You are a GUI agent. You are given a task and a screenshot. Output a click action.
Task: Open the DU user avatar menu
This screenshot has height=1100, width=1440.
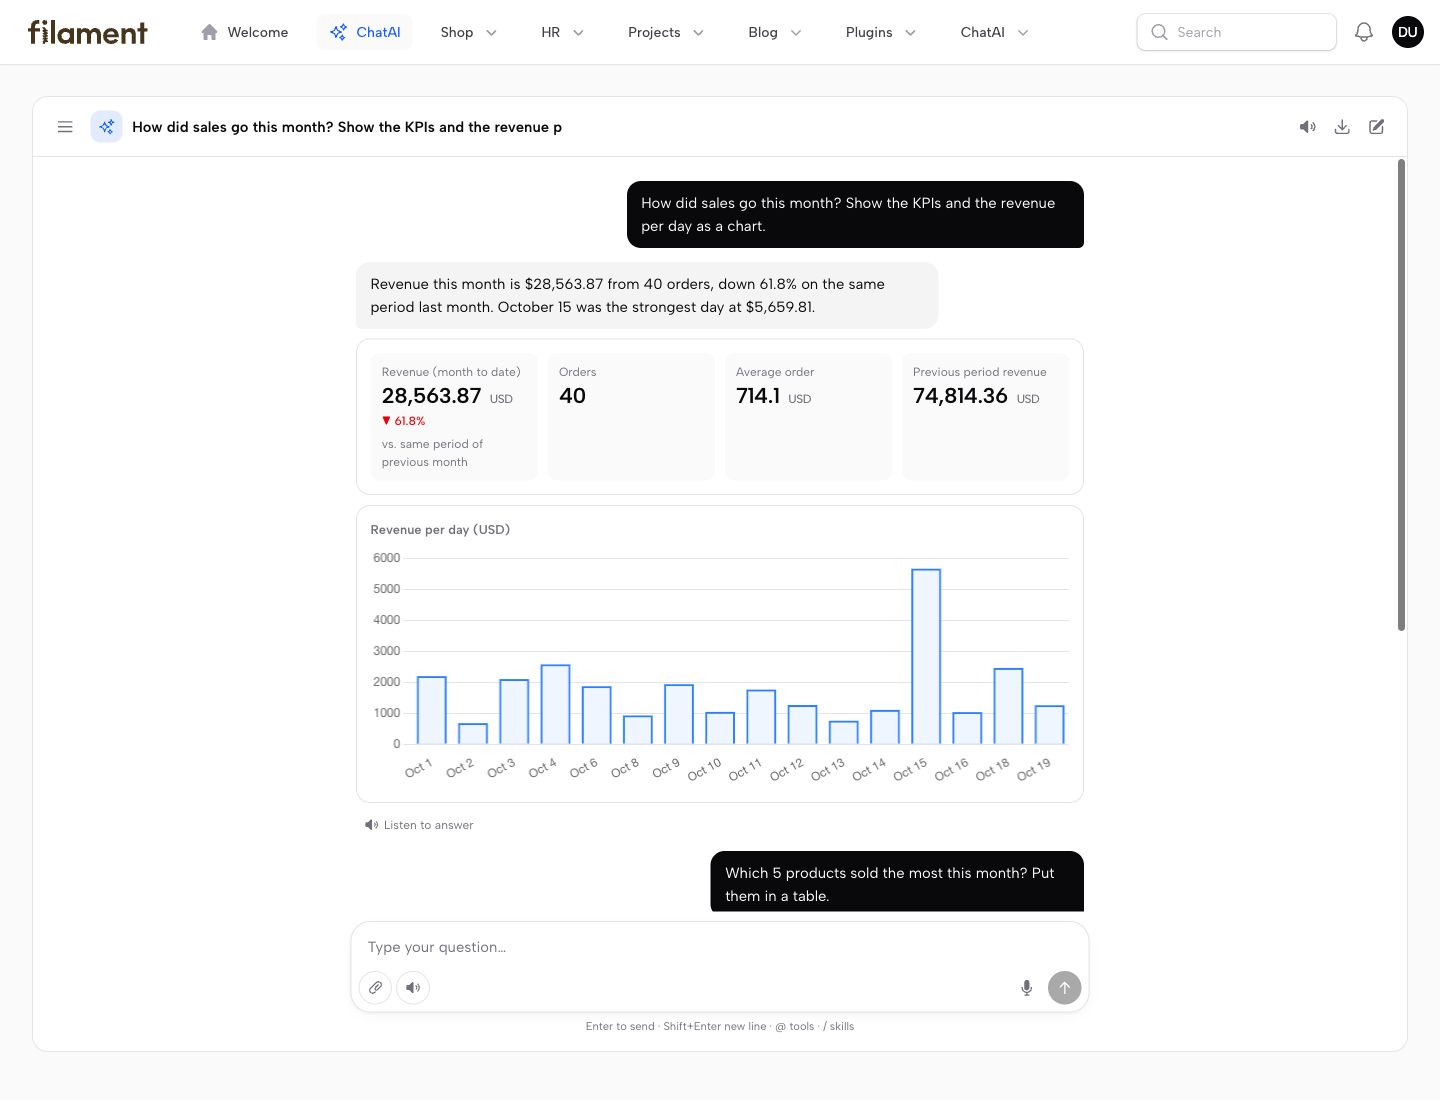(1408, 32)
